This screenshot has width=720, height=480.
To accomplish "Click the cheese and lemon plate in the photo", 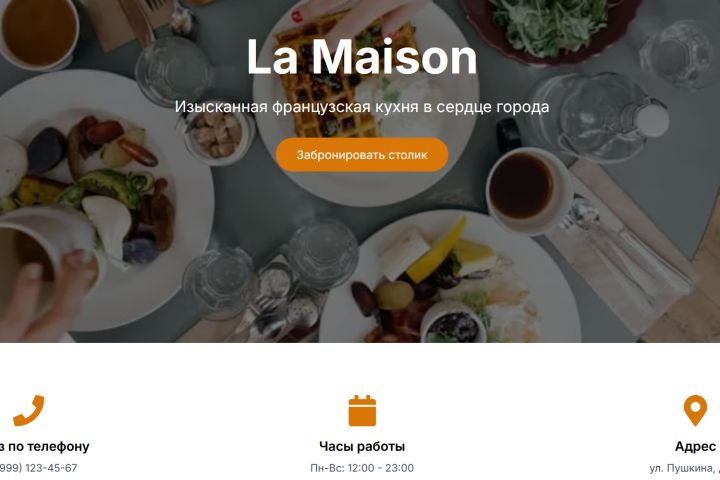I will pyautogui.click(x=450, y=278).
